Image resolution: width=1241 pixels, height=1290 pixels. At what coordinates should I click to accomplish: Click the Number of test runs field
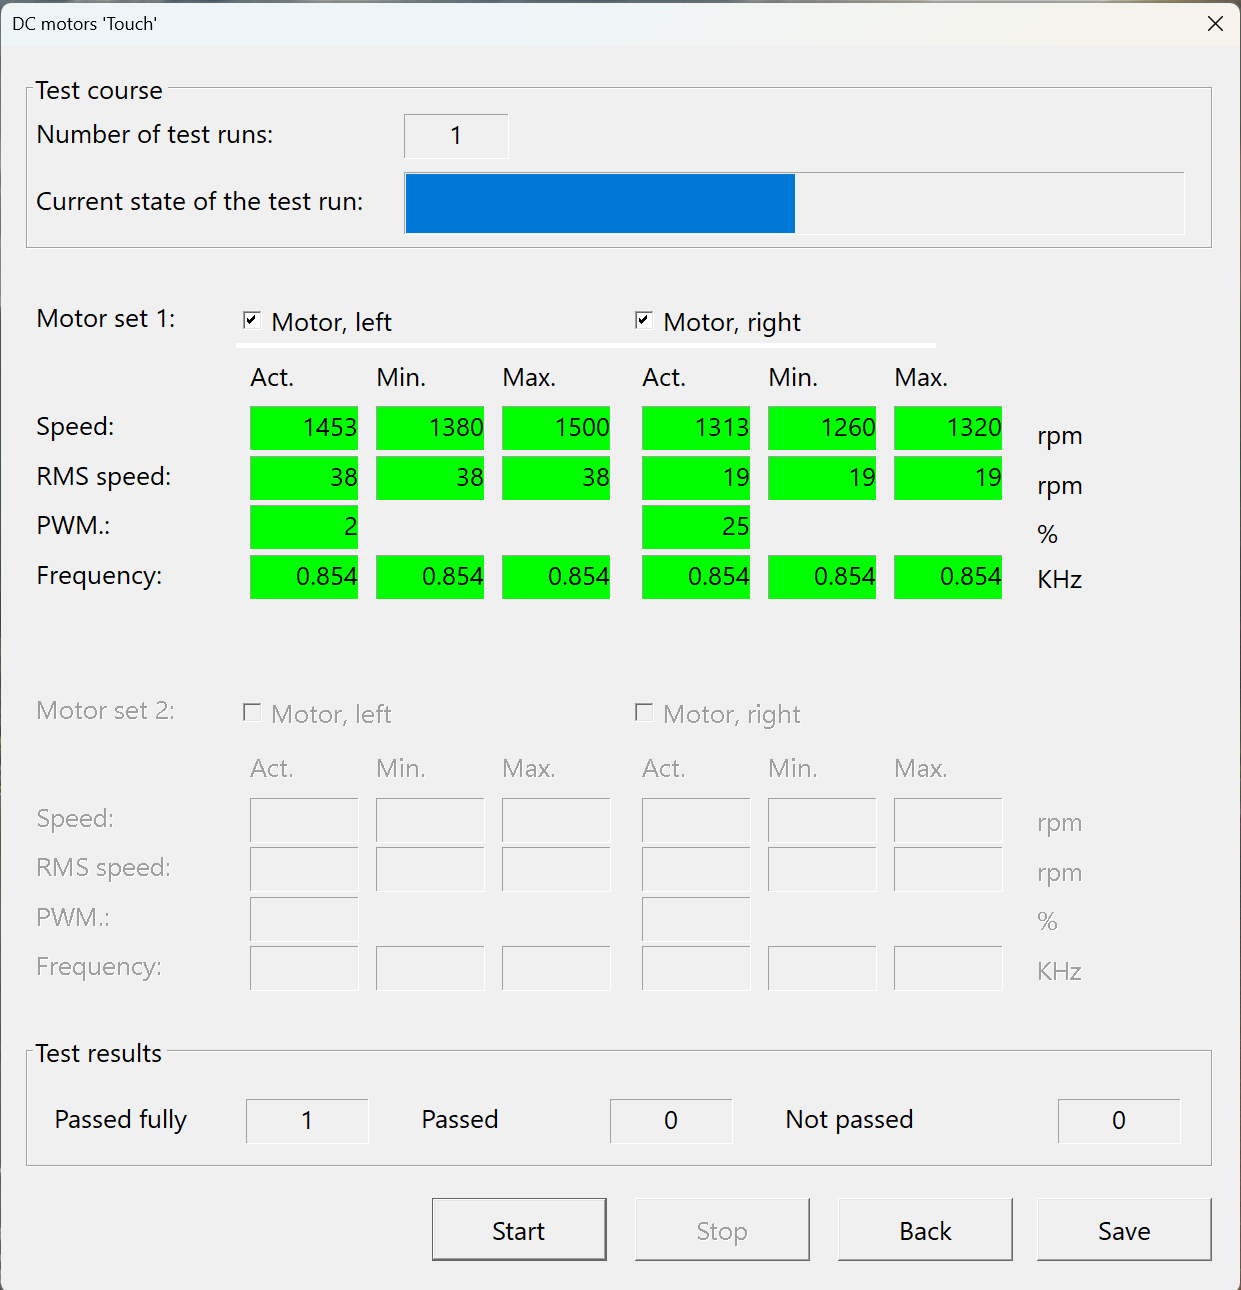(x=455, y=135)
